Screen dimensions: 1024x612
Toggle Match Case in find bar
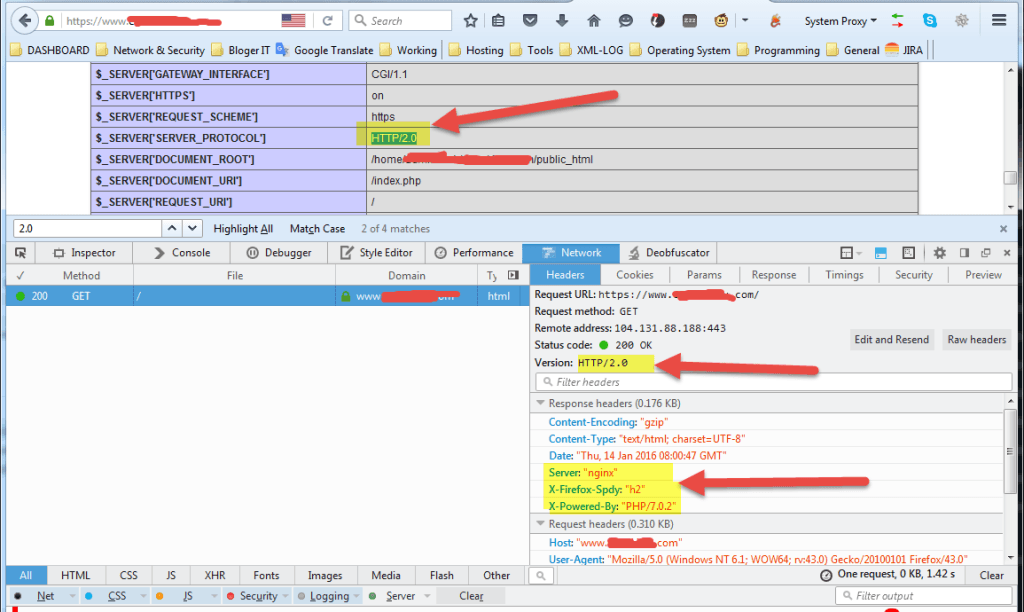pyautogui.click(x=317, y=229)
